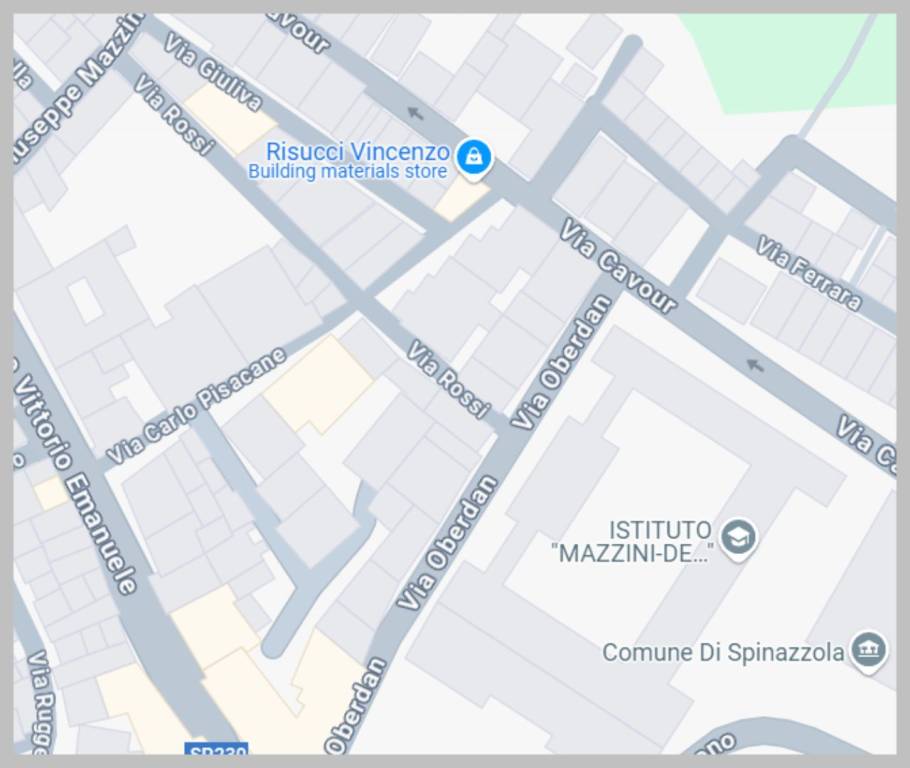Select the Via Carlo Pisacane street label
The width and height of the screenshot is (910, 768).
[x=196, y=406]
